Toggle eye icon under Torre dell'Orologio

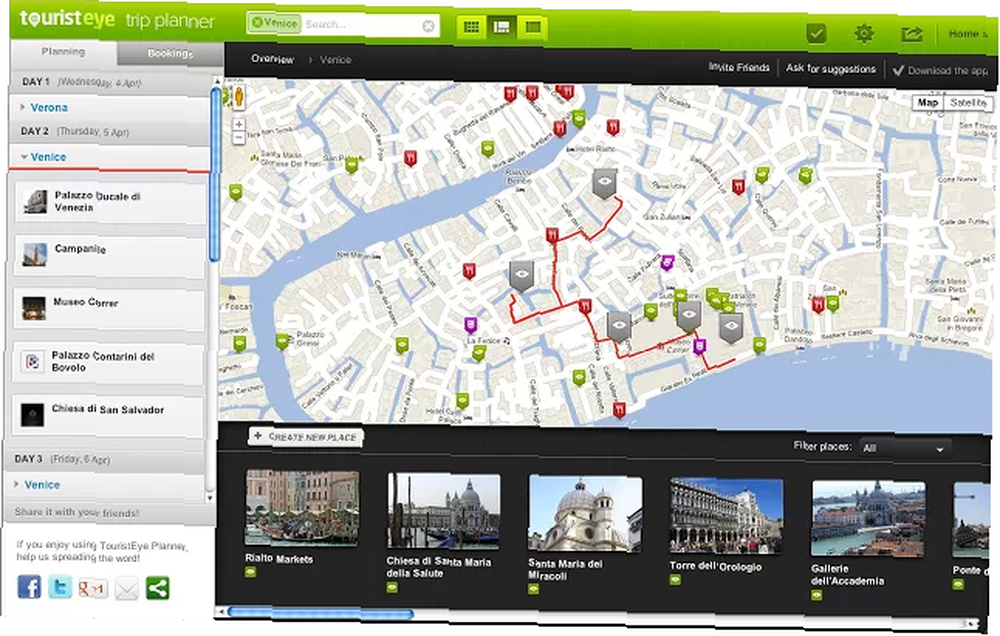[x=675, y=580]
